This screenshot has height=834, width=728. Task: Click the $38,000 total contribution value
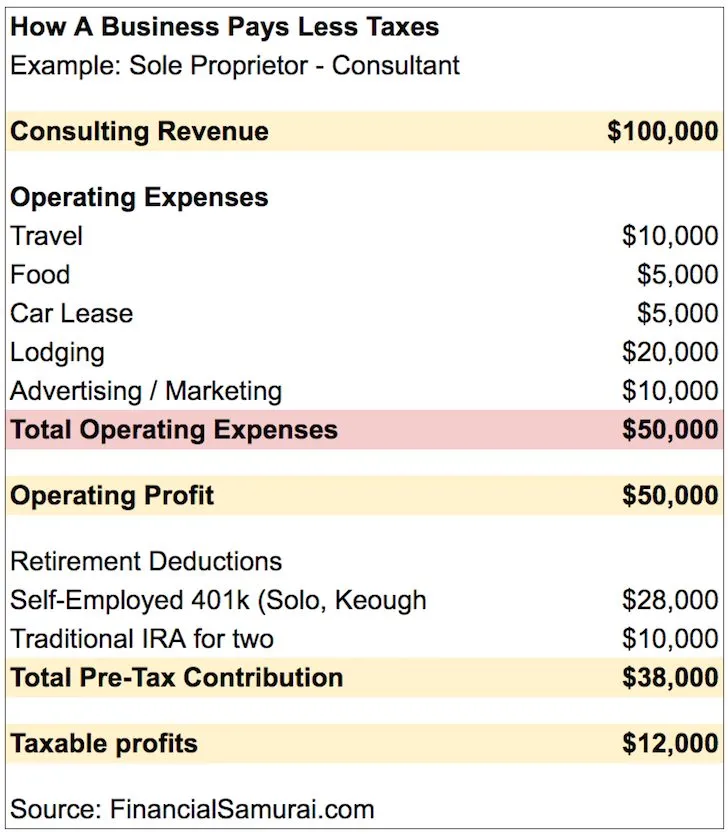pyautogui.click(x=670, y=678)
